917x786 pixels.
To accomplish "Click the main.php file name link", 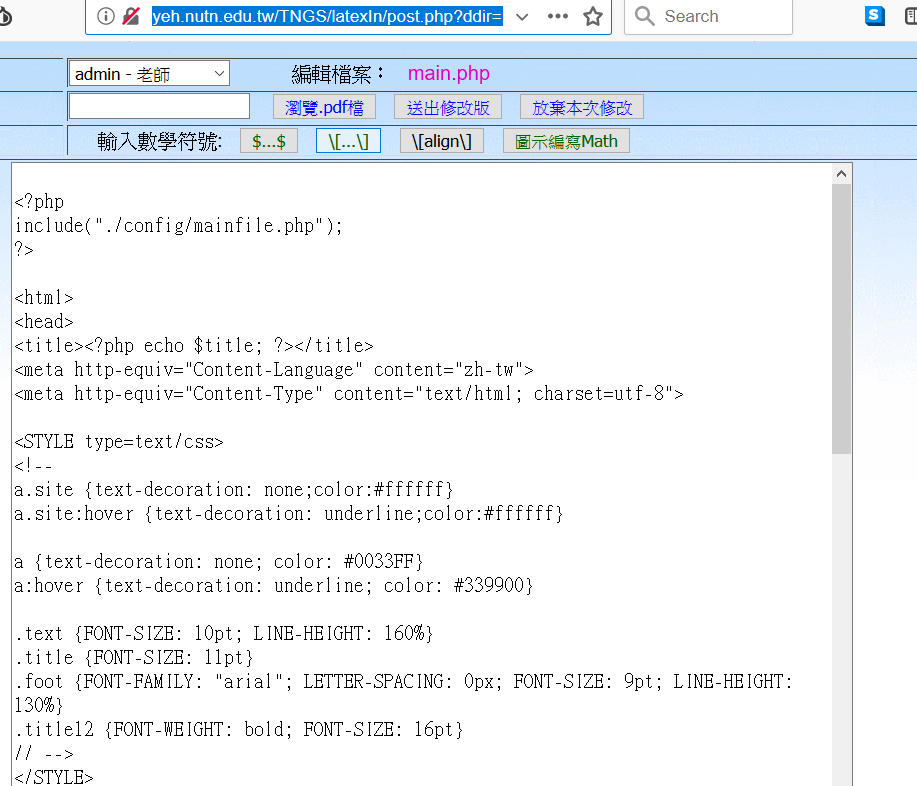I will tap(449, 73).
